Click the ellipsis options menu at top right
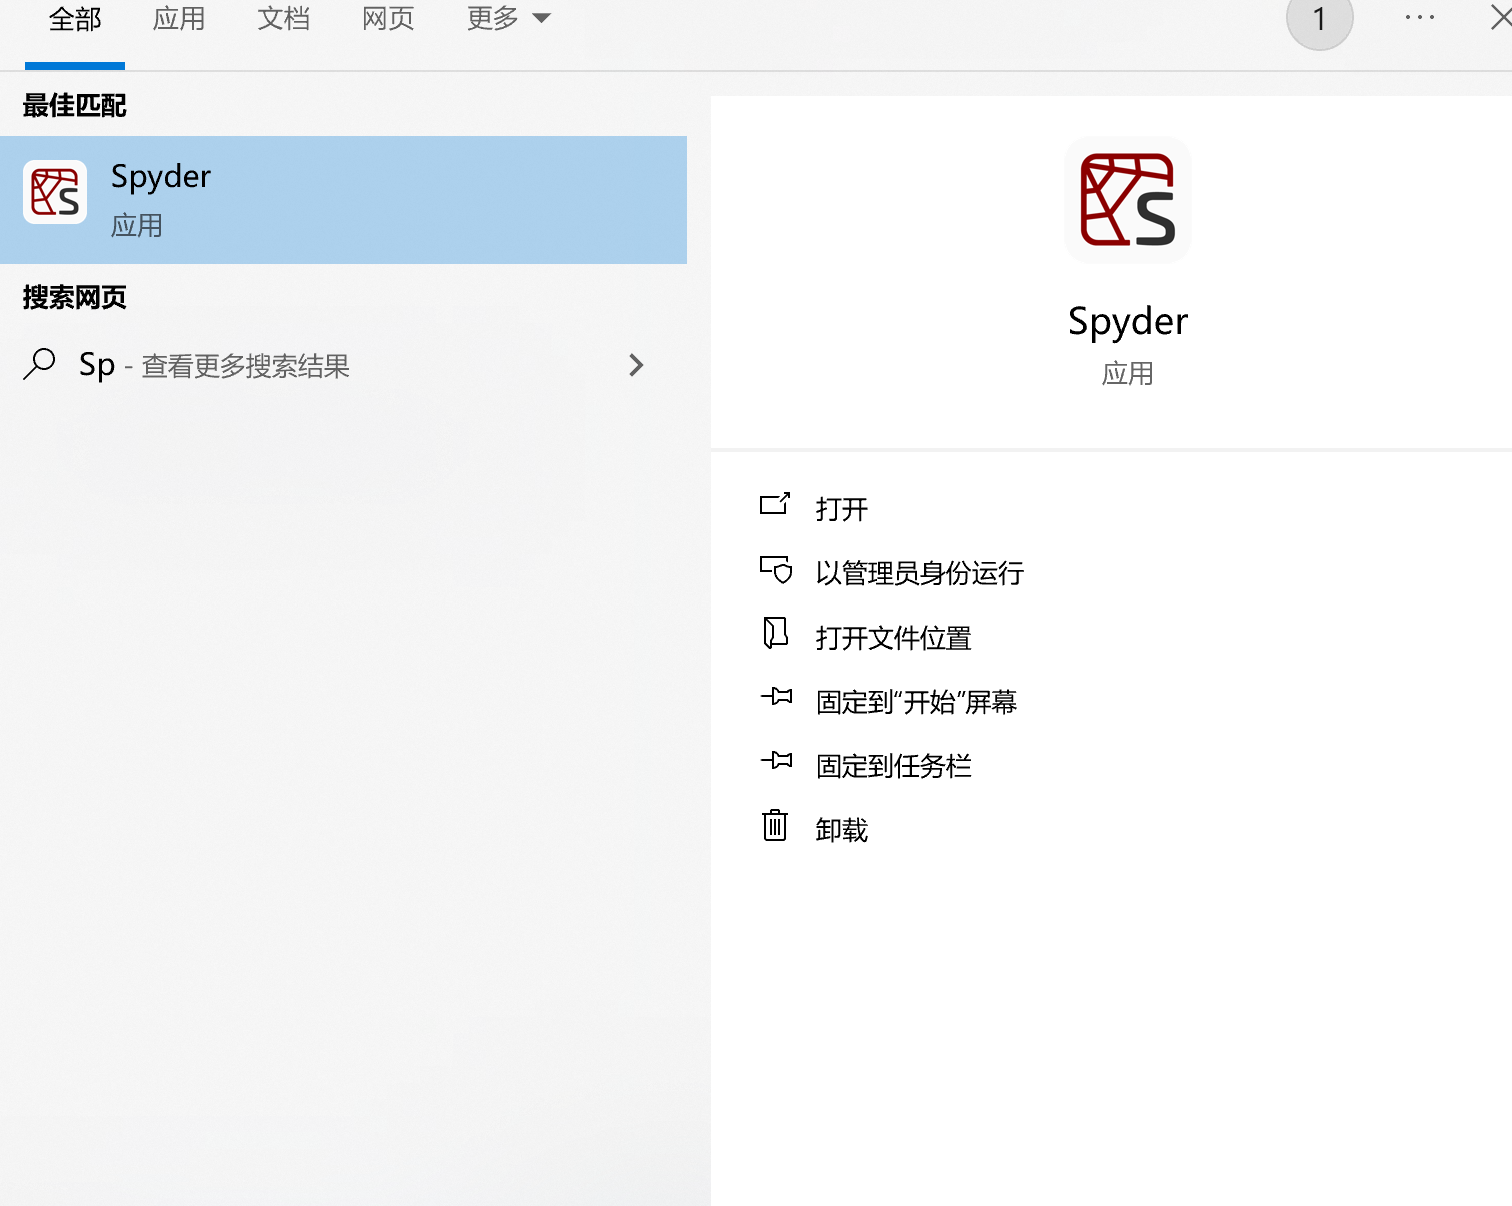Image resolution: width=1512 pixels, height=1206 pixels. coord(1419,17)
